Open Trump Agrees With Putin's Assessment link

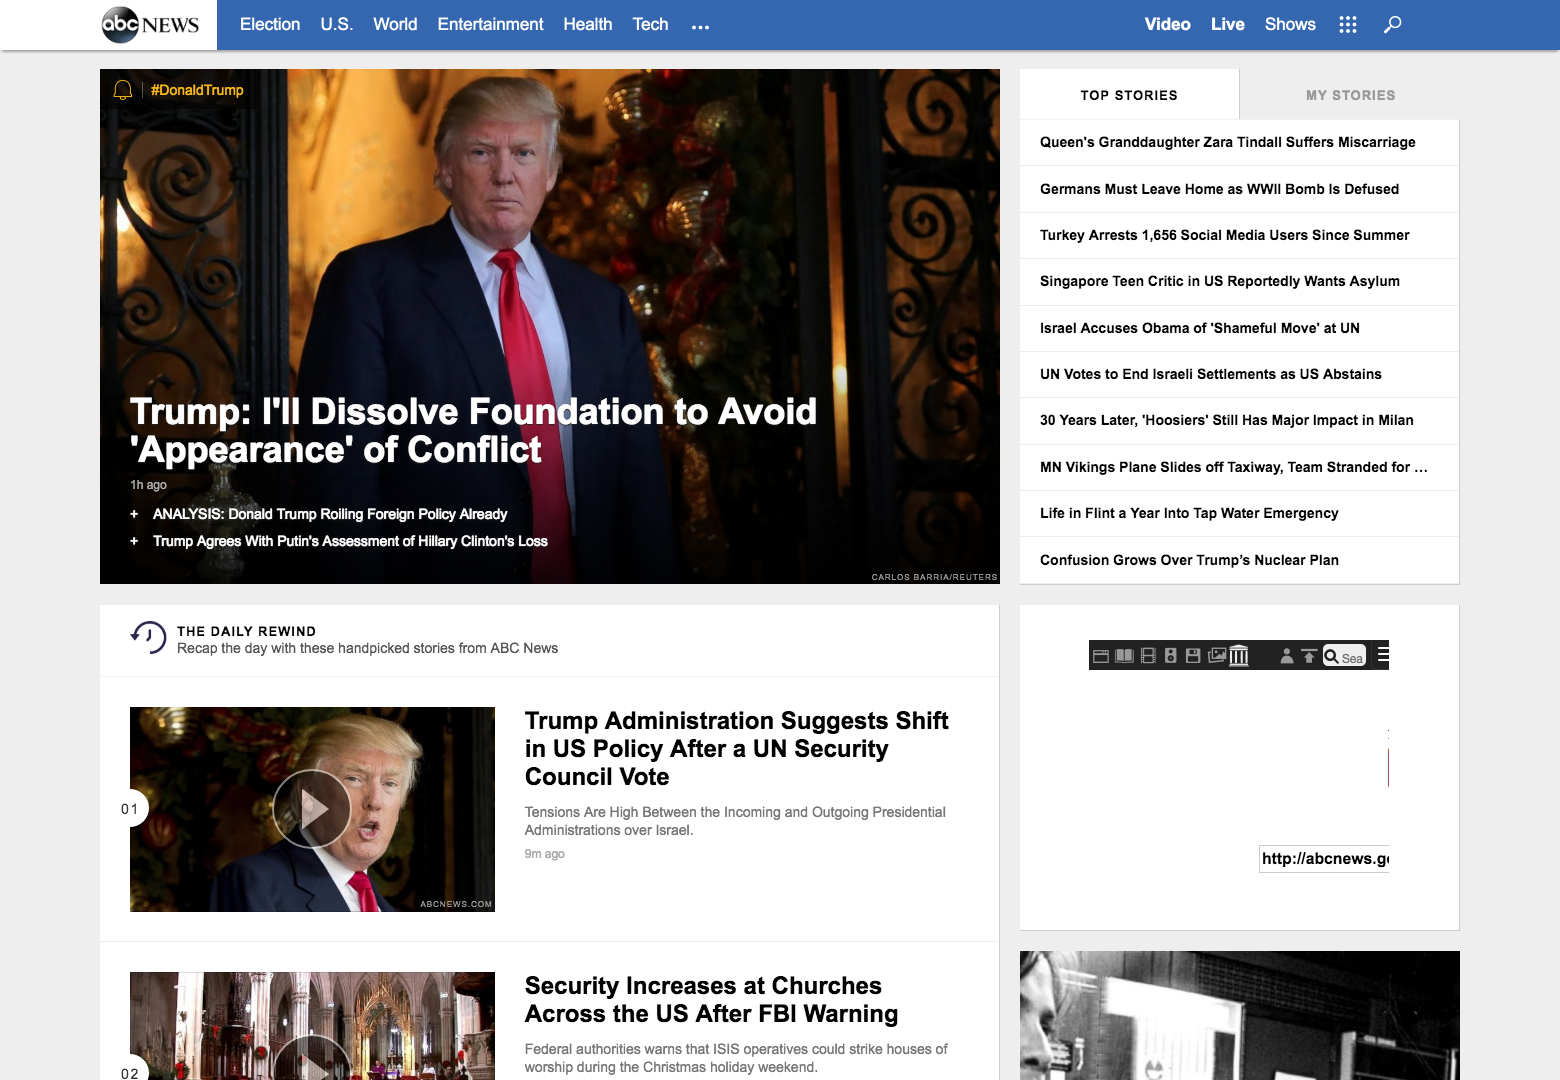(x=350, y=541)
